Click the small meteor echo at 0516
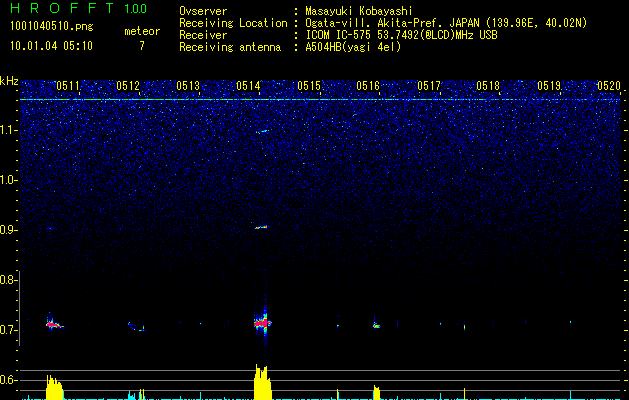 (x=376, y=325)
